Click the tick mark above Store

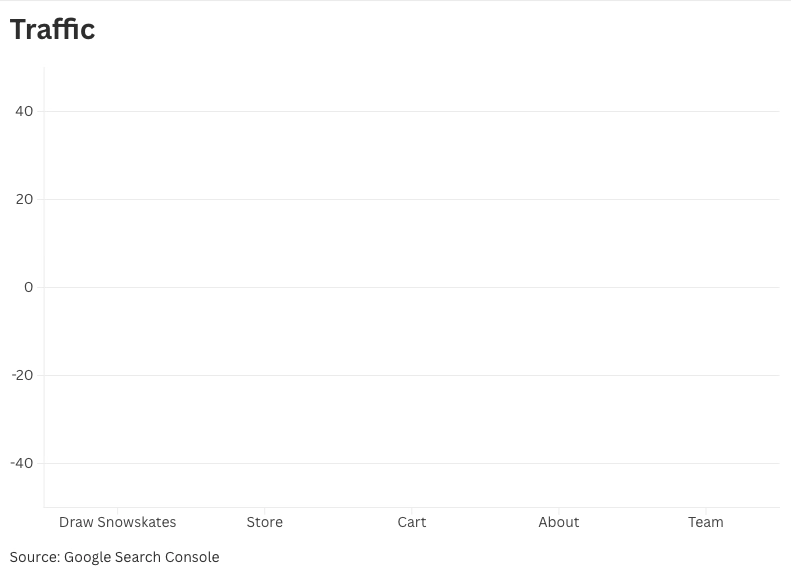point(264,510)
